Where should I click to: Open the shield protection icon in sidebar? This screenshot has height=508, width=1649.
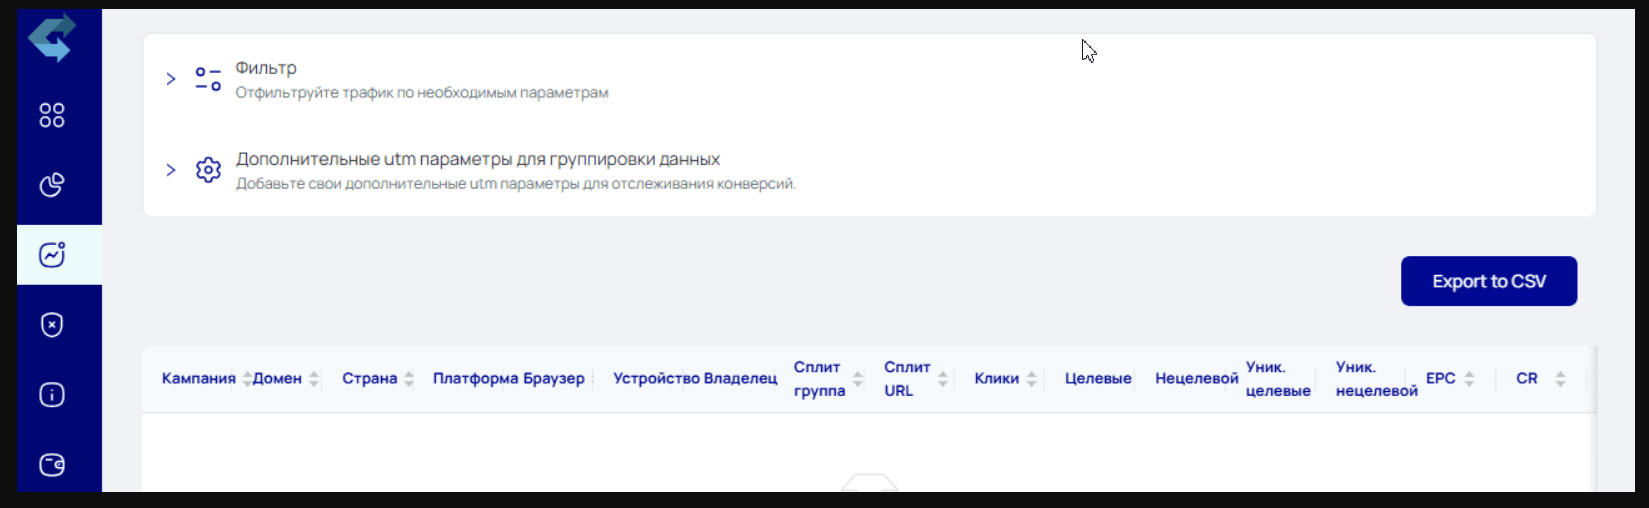point(52,325)
